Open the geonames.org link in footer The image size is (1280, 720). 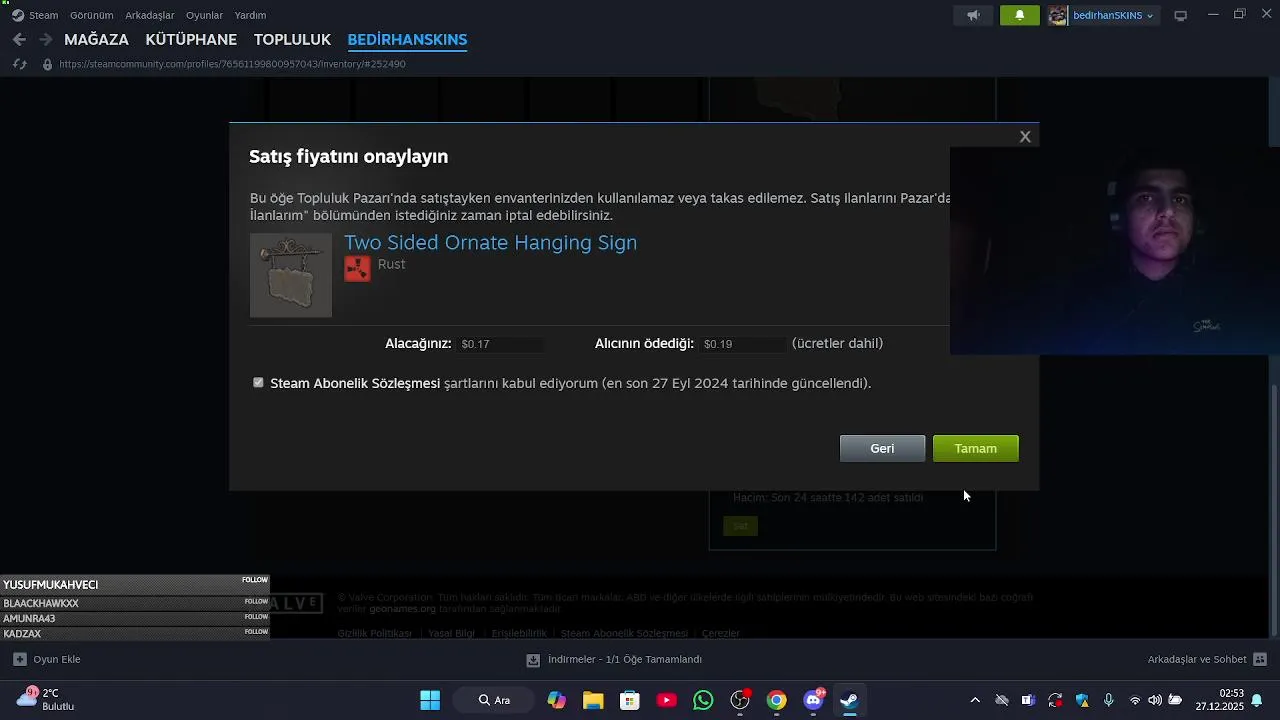(402, 609)
